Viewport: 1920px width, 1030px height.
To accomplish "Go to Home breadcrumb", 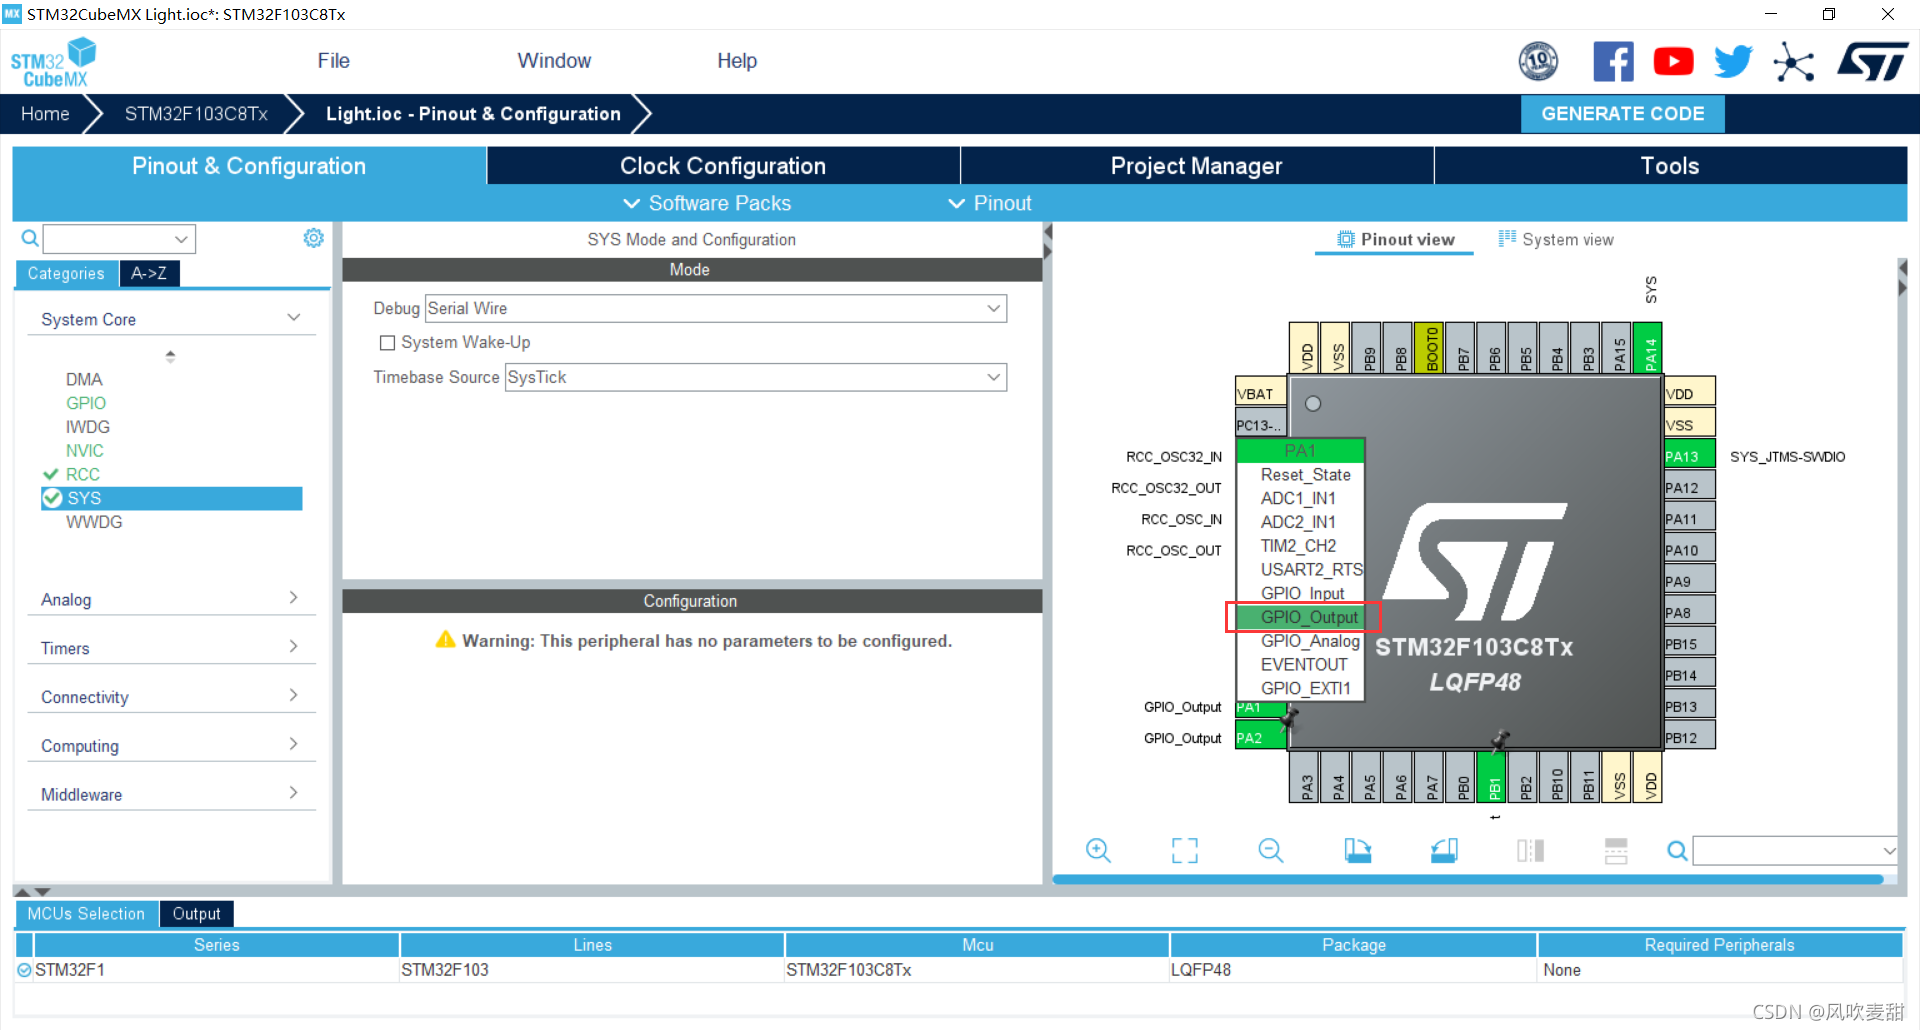I will coord(45,114).
